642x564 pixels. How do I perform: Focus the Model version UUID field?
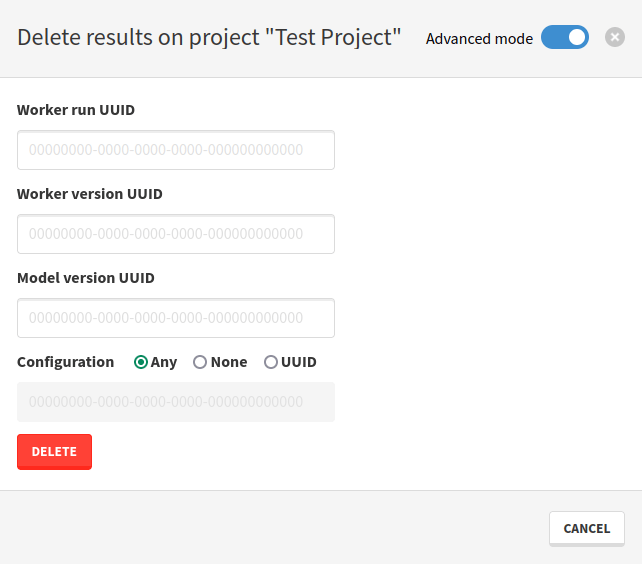pos(176,318)
